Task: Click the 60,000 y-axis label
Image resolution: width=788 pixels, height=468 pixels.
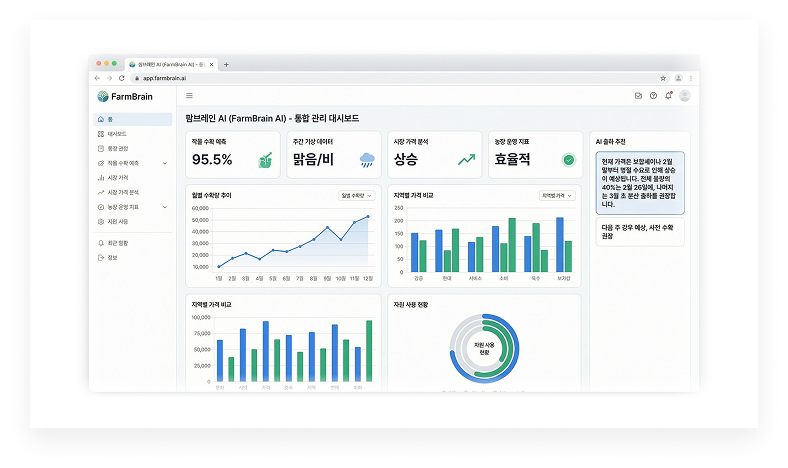Action: 200,208
